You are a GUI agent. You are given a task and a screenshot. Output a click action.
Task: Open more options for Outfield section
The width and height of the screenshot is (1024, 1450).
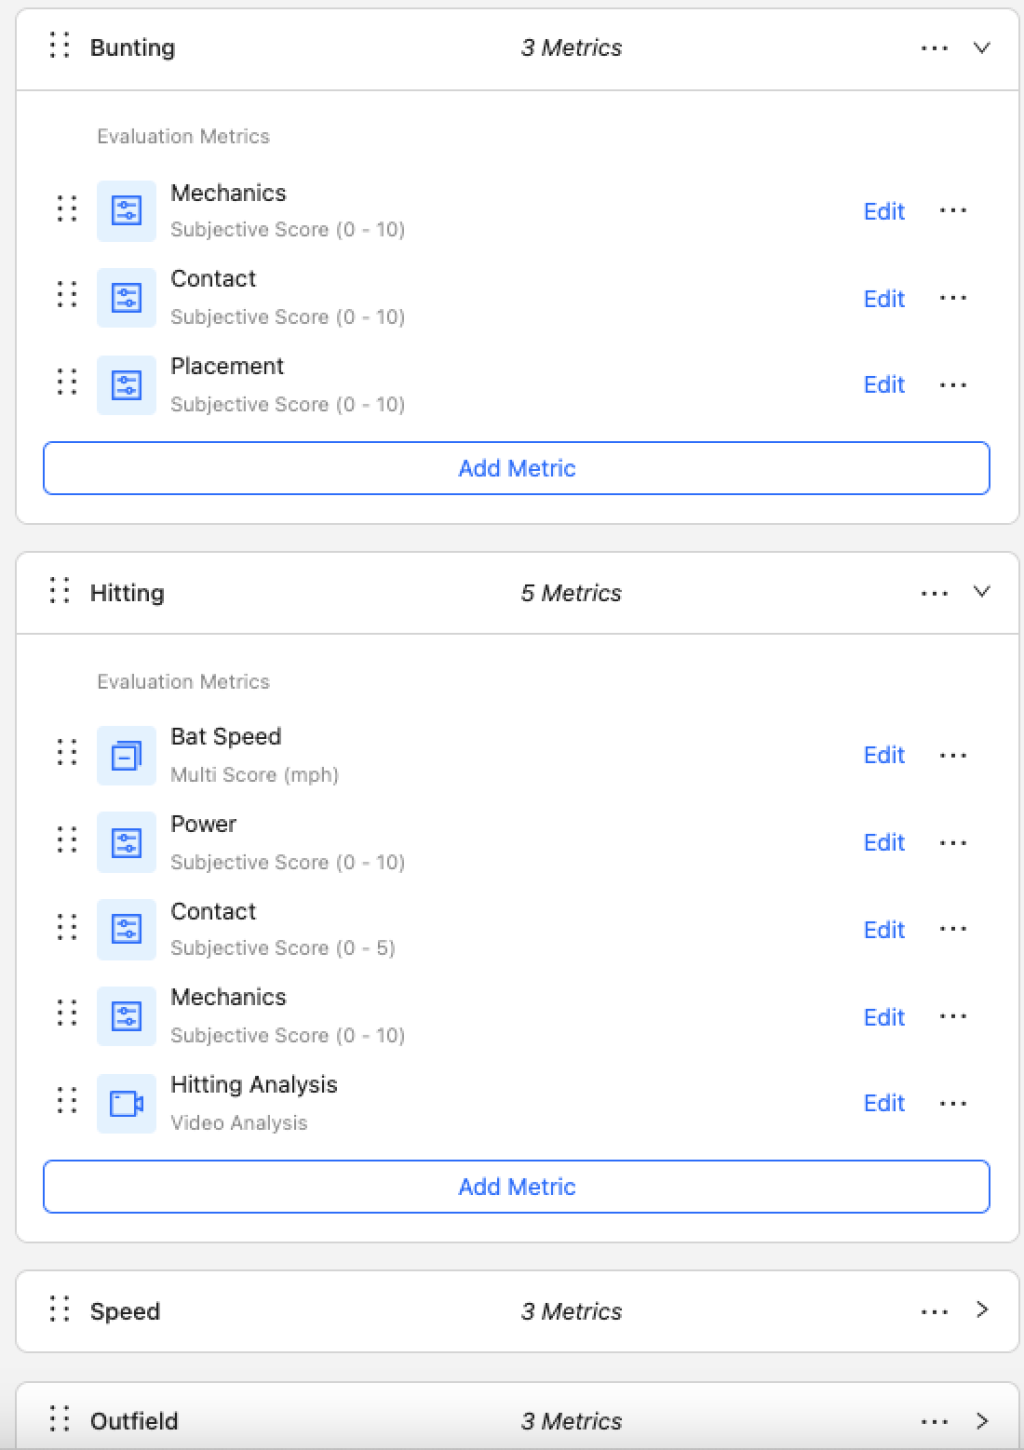point(934,1421)
